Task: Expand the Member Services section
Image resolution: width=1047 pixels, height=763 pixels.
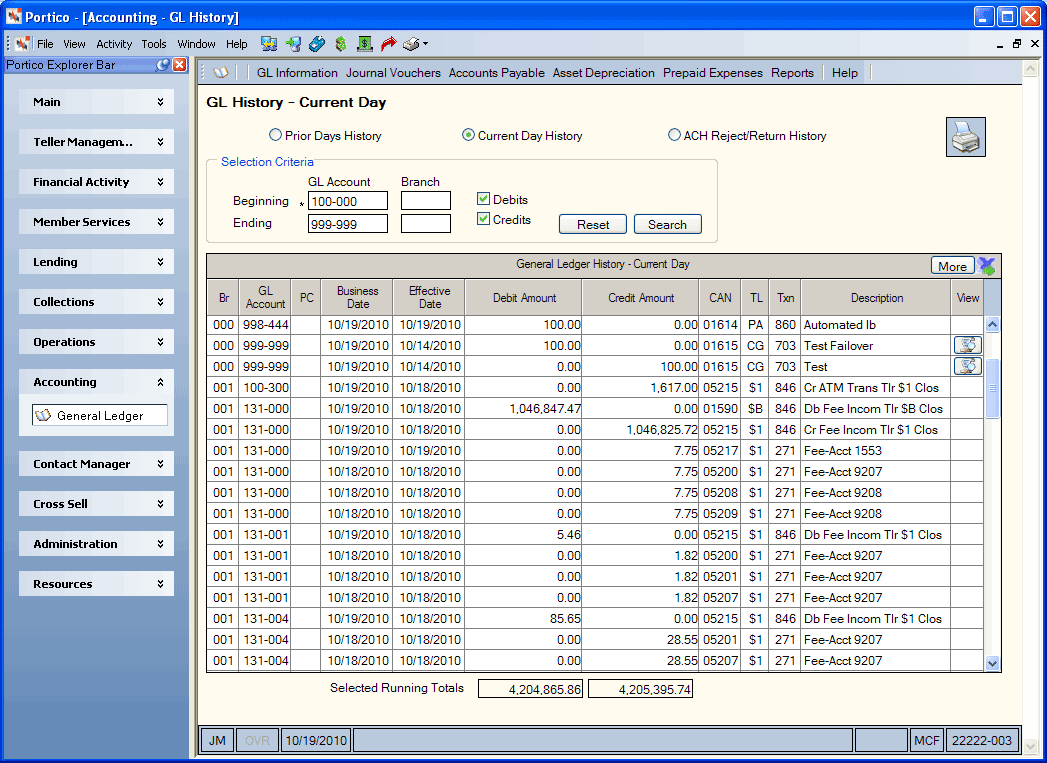Action: (x=96, y=222)
